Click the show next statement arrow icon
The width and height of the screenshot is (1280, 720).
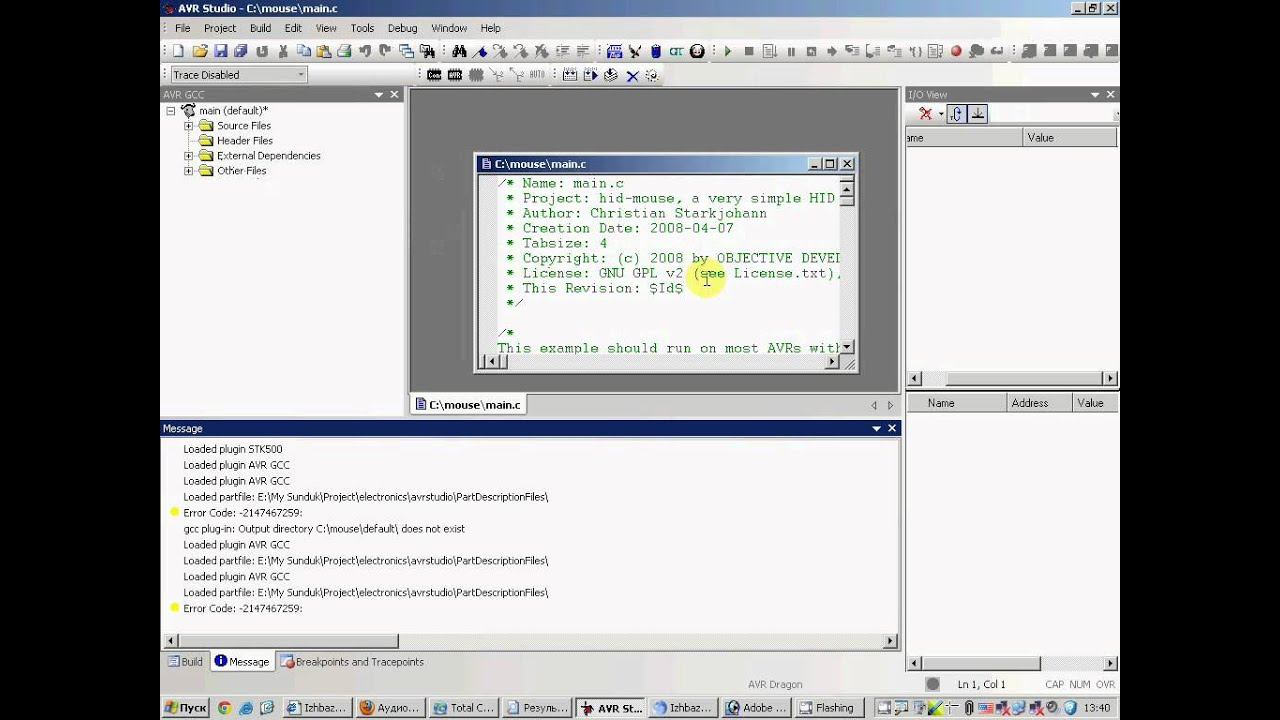[x=831, y=51]
